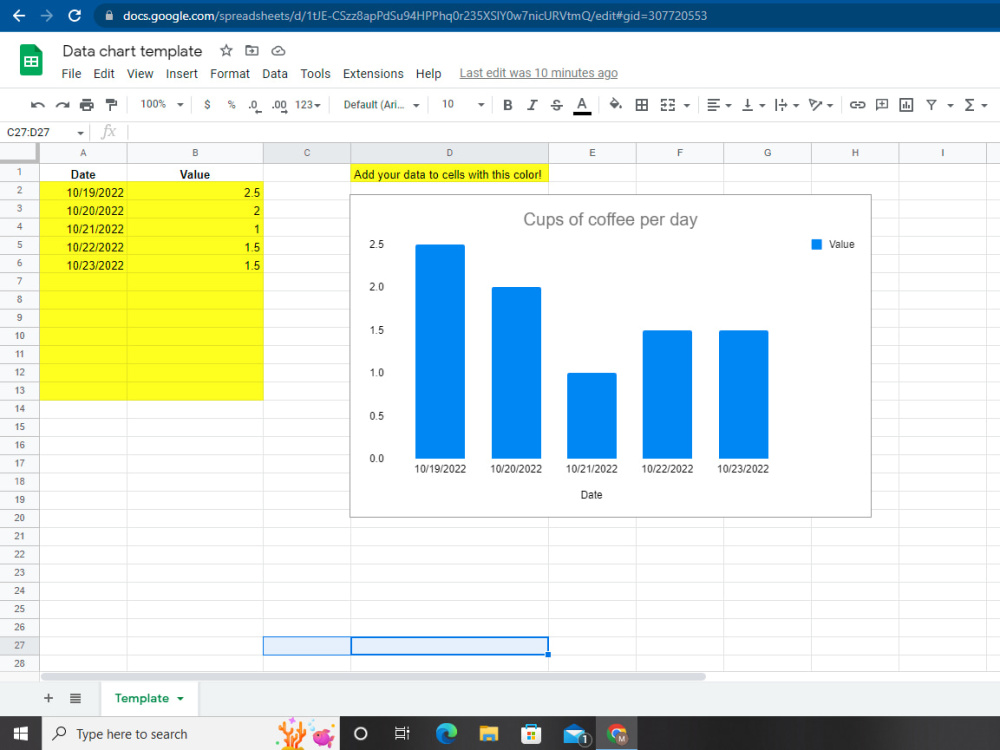This screenshot has width=1000, height=750.
Task: Decrease decimal places icon
Action: tap(254, 105)
